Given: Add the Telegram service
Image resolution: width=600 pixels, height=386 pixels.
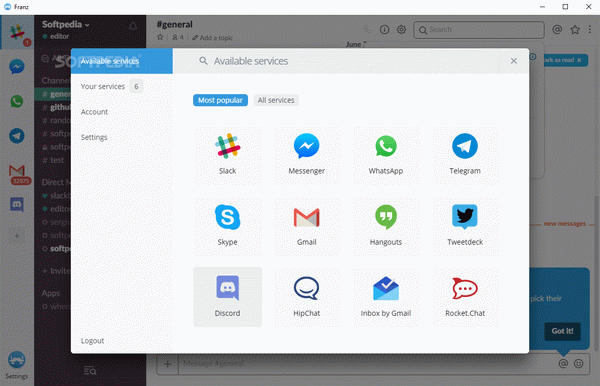Looking at the screenshot, I should pos(465,155).
